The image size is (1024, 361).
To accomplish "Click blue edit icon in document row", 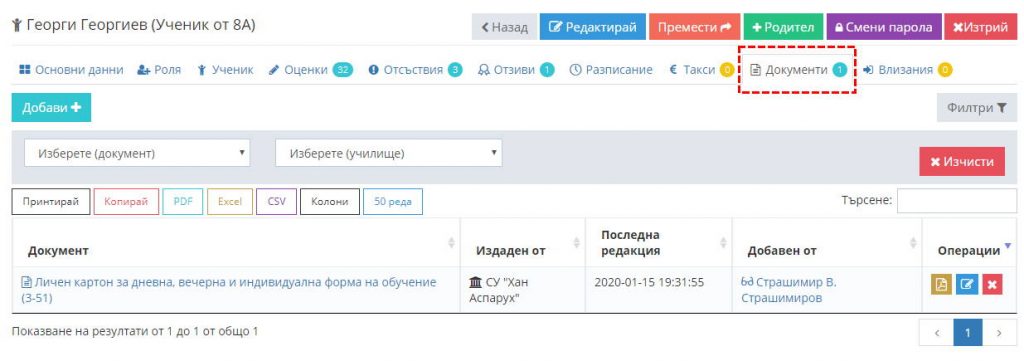I will coord(967,285).
